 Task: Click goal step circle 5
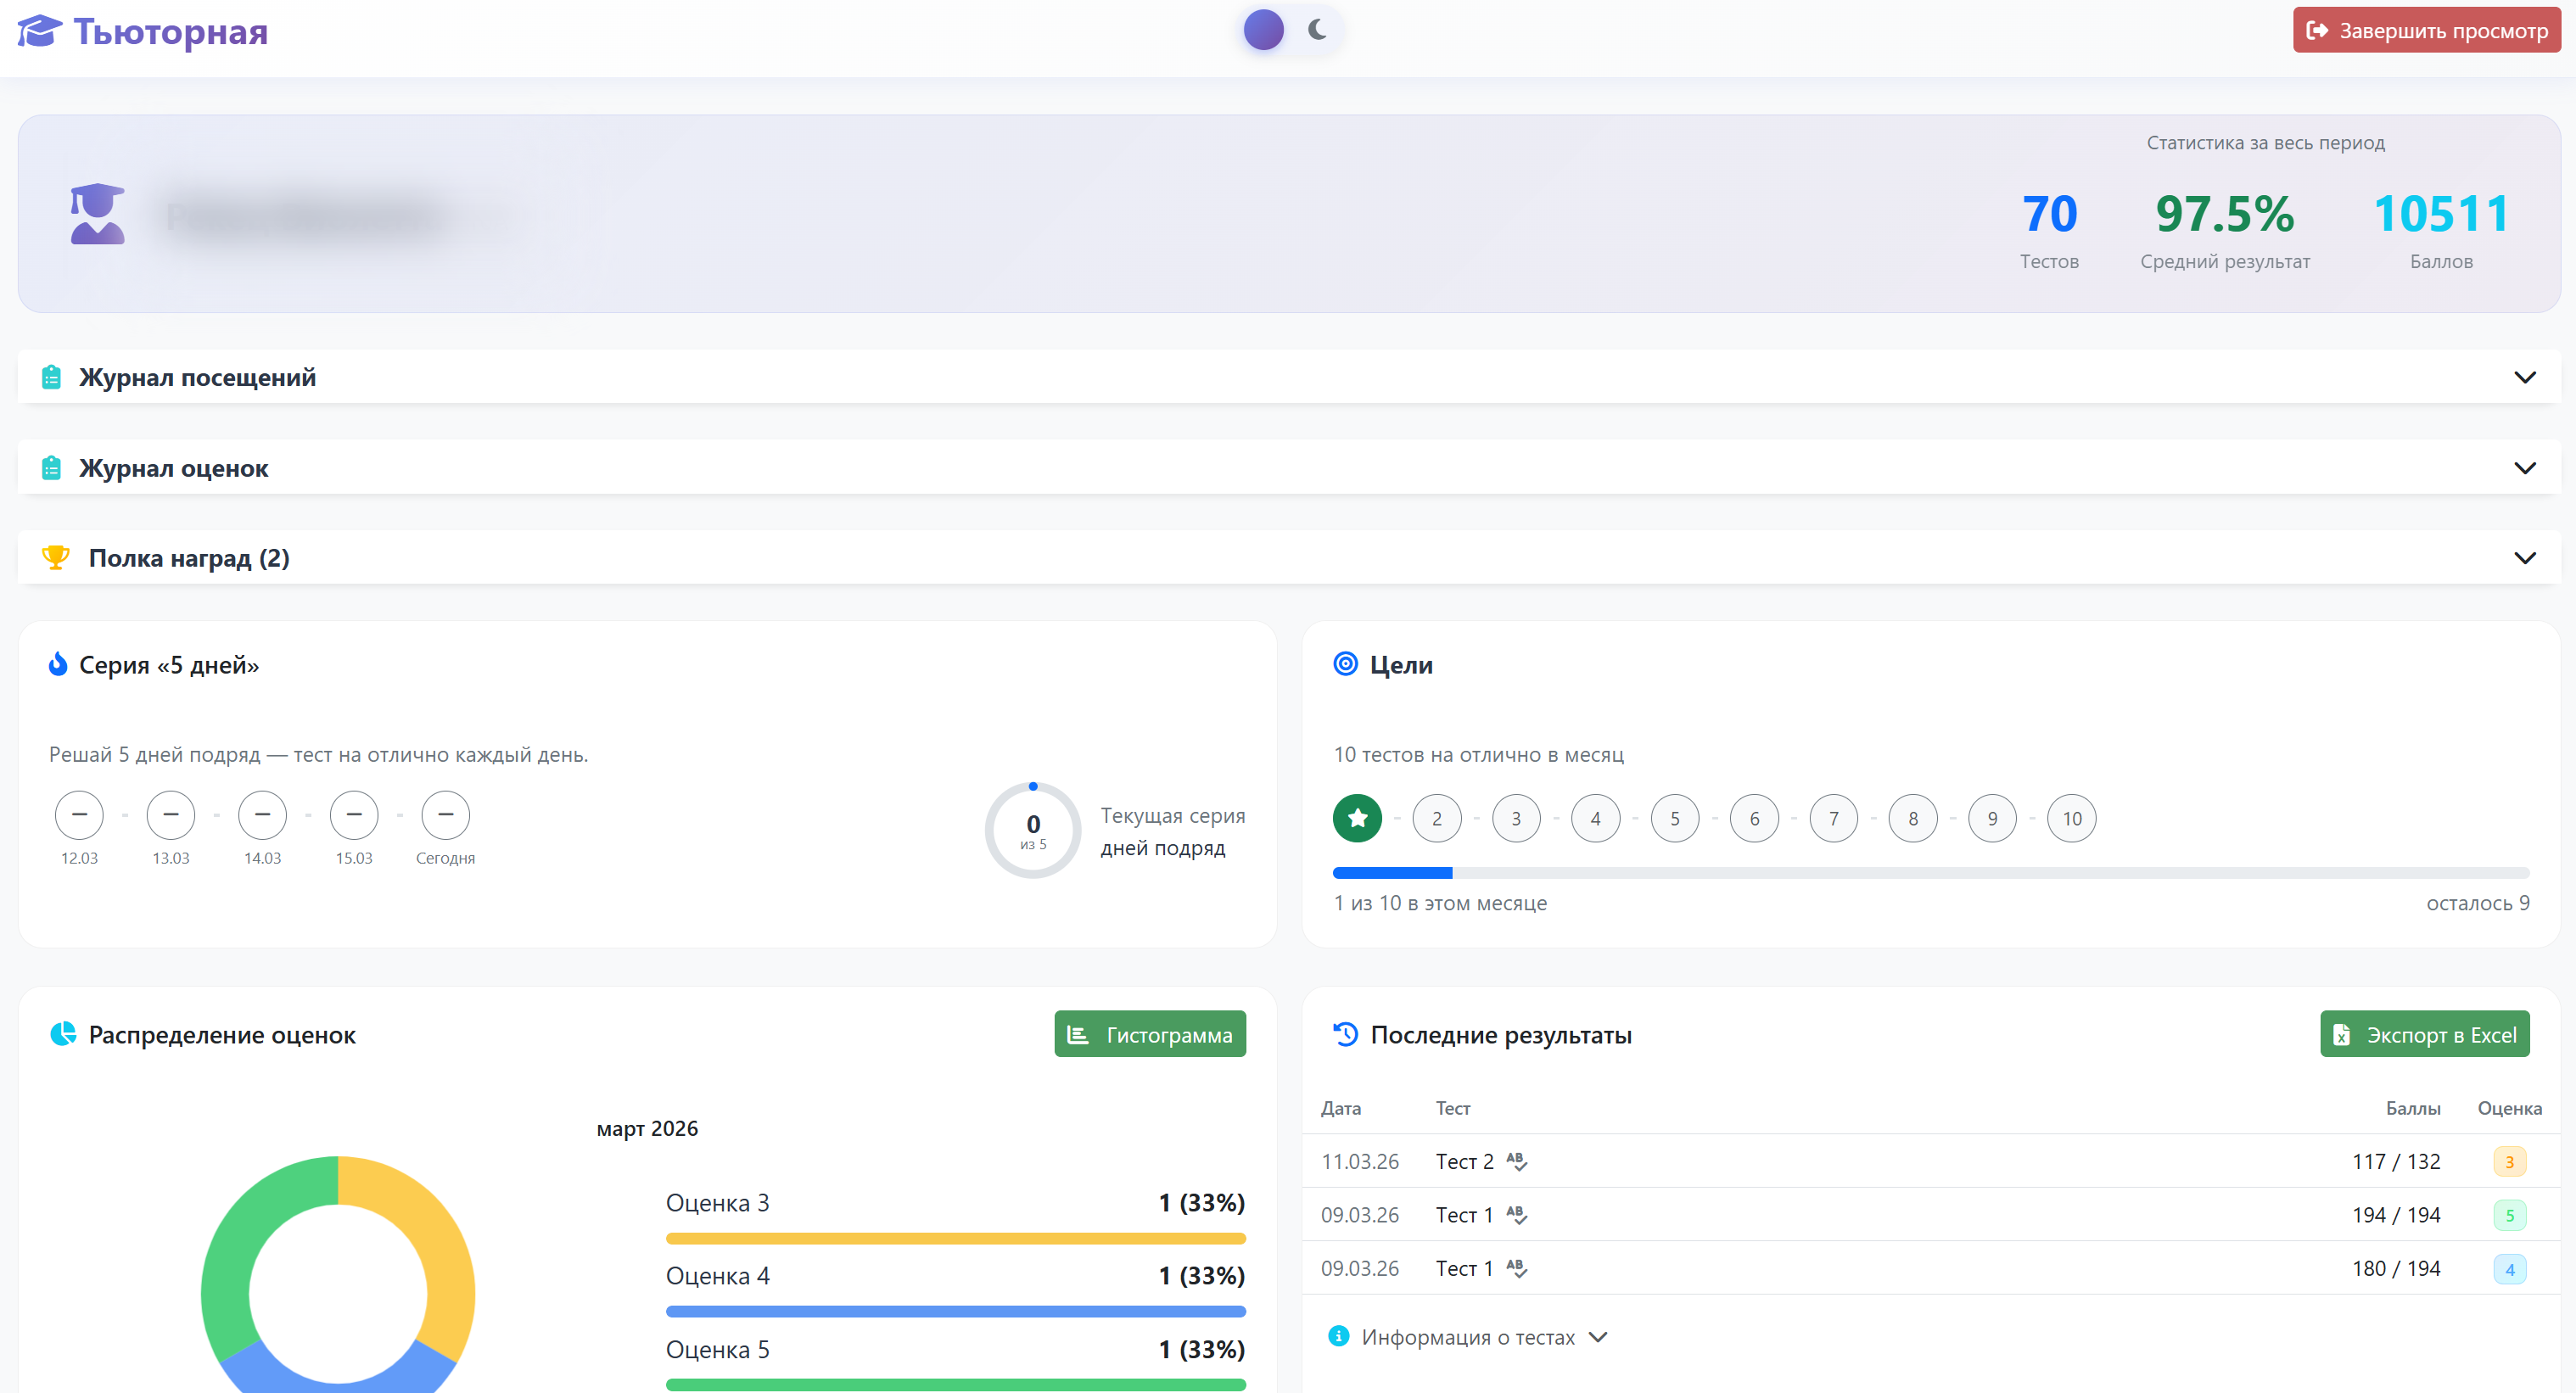[1675, 819]
